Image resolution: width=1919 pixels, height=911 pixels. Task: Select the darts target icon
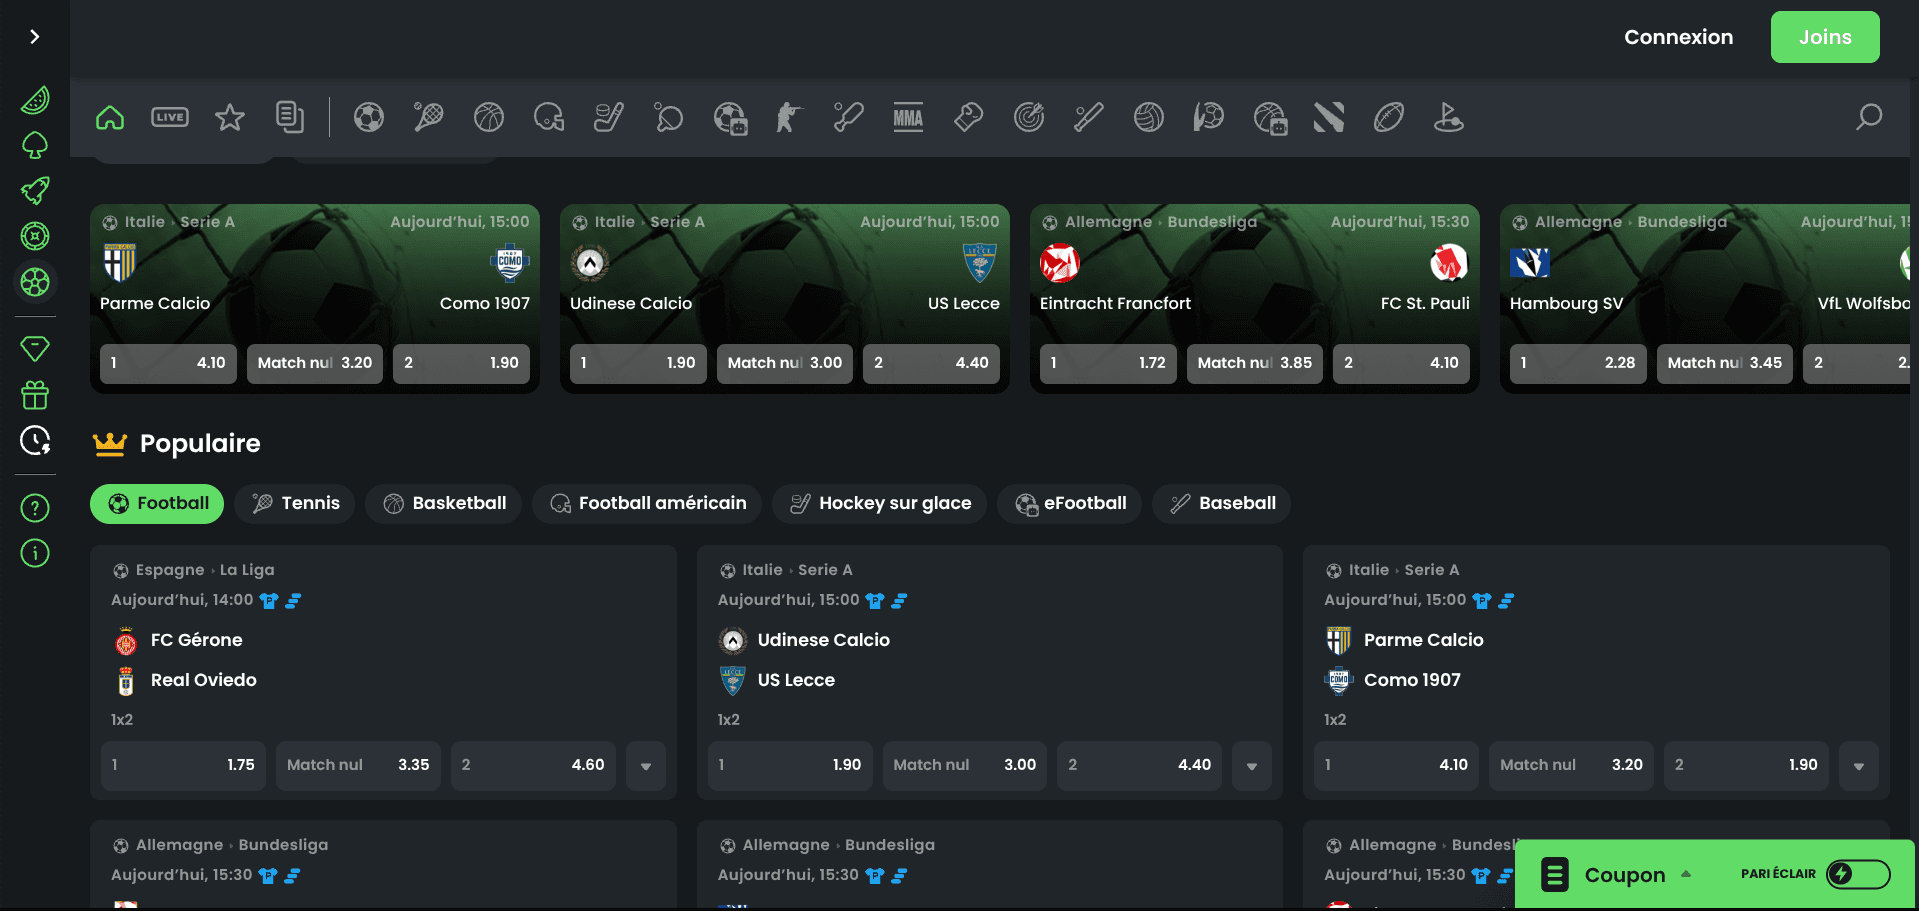1029,118
